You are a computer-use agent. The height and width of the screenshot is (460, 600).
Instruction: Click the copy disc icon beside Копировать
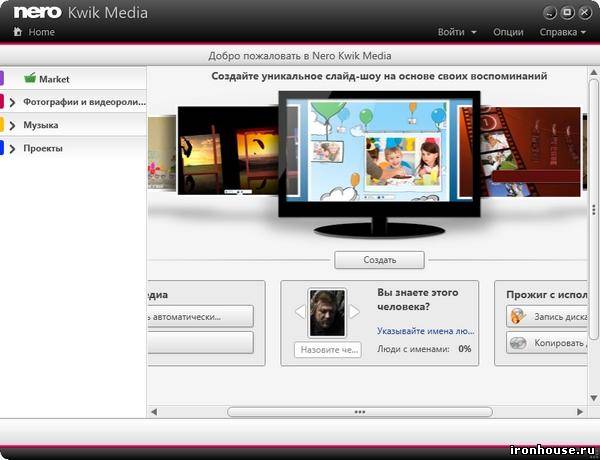pyautogui.click(x=518, y=343)
